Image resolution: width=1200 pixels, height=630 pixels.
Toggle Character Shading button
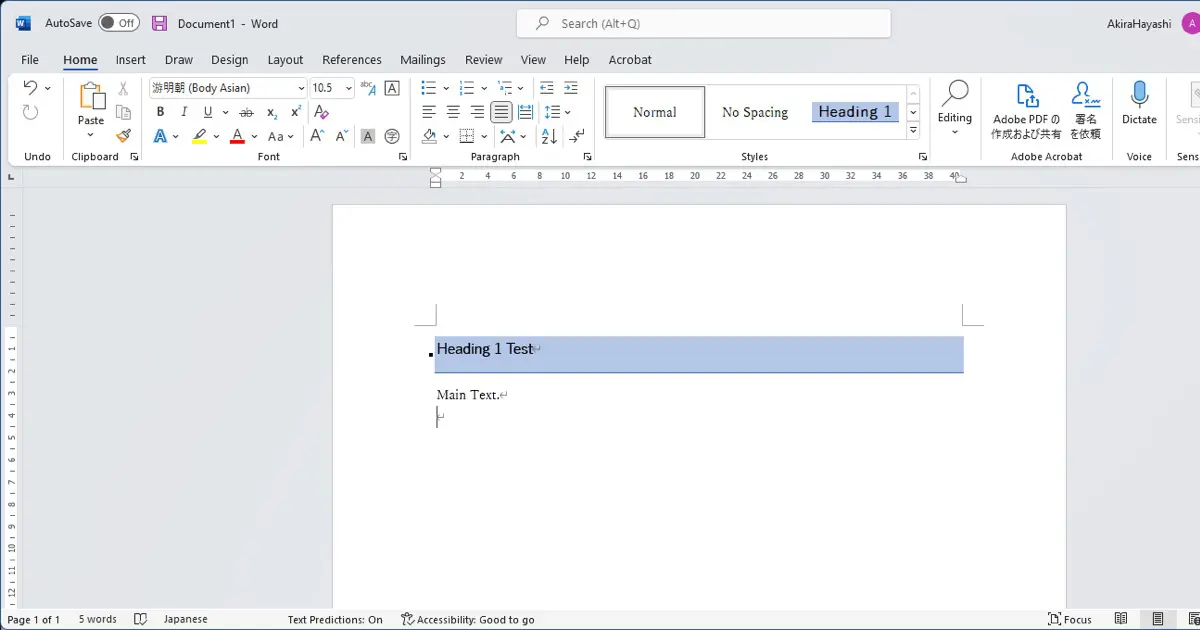pos(368,136)
